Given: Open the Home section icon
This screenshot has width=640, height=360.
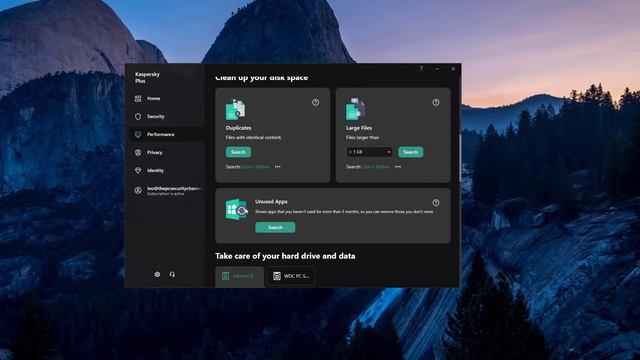Looking at the screenshot, I should pos(138,98).
